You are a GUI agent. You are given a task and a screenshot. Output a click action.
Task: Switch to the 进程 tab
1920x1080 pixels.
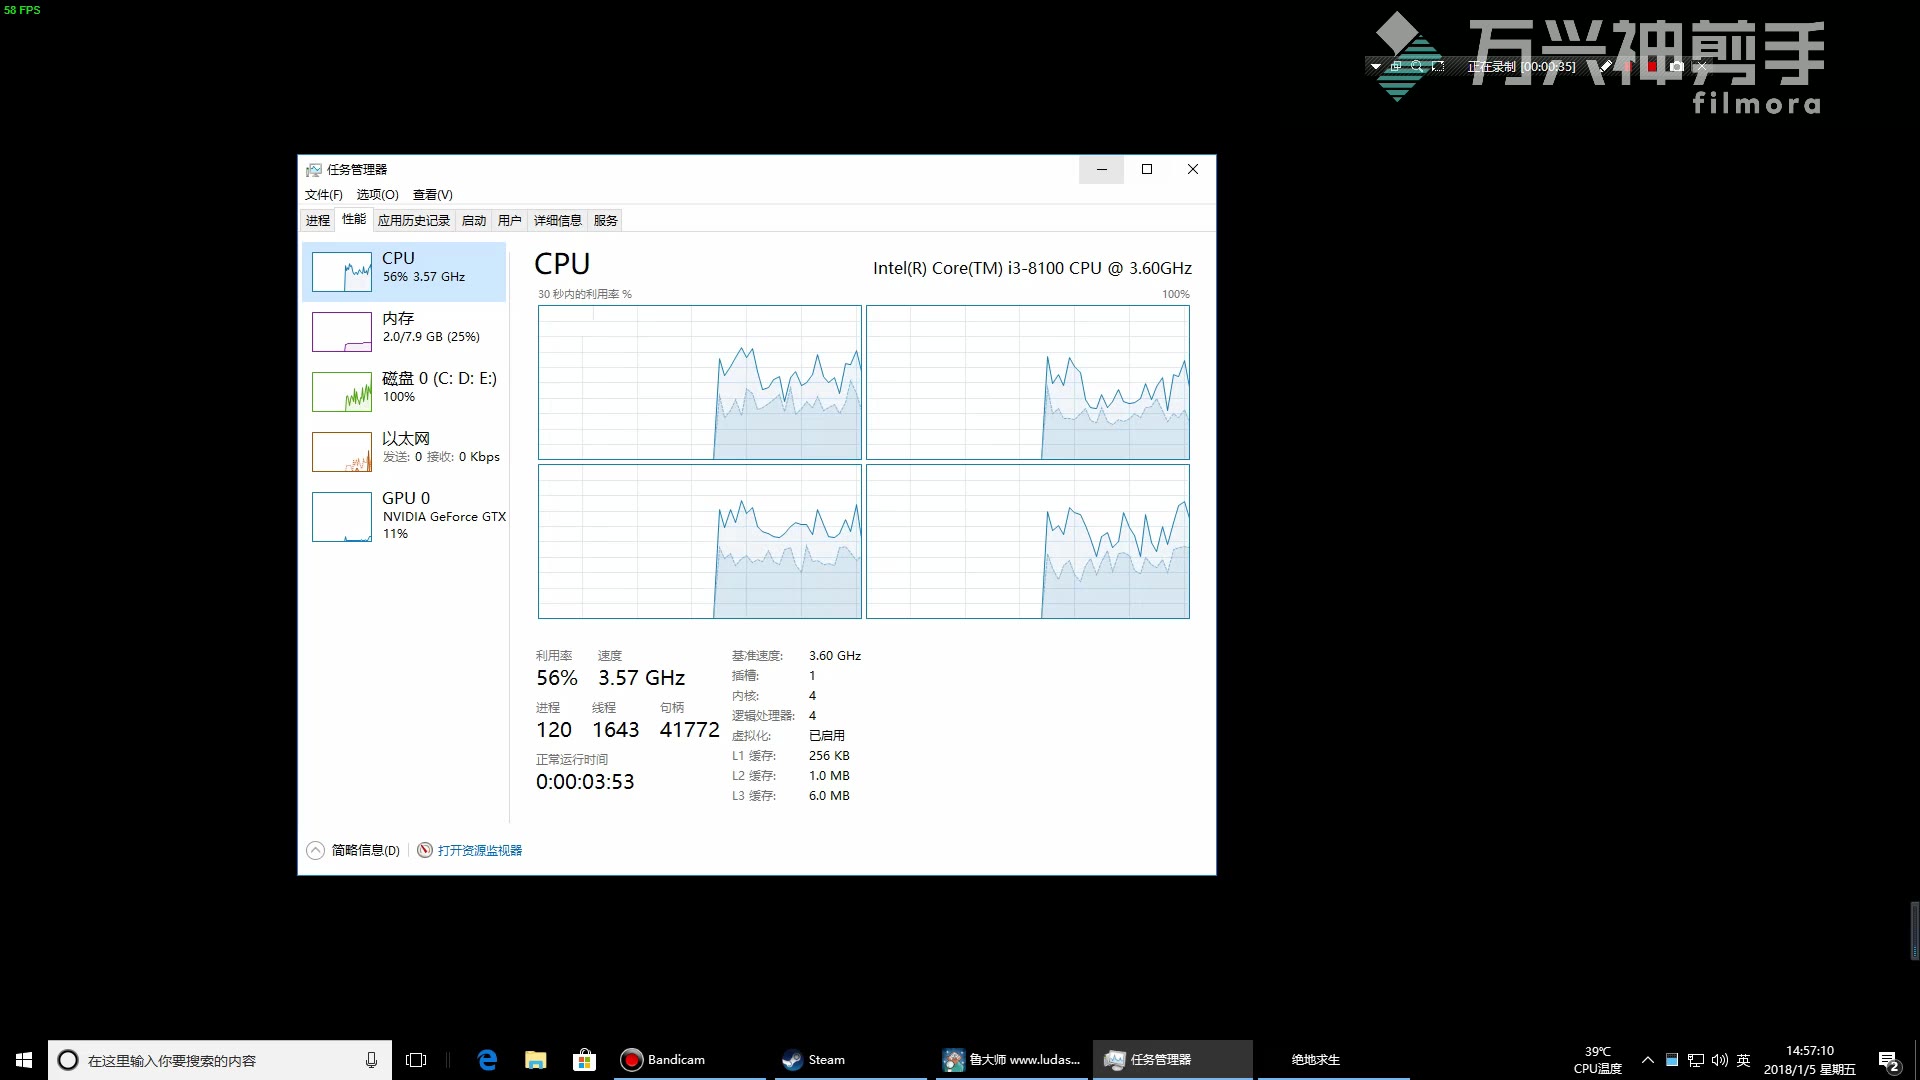click(x=318, y=220)
